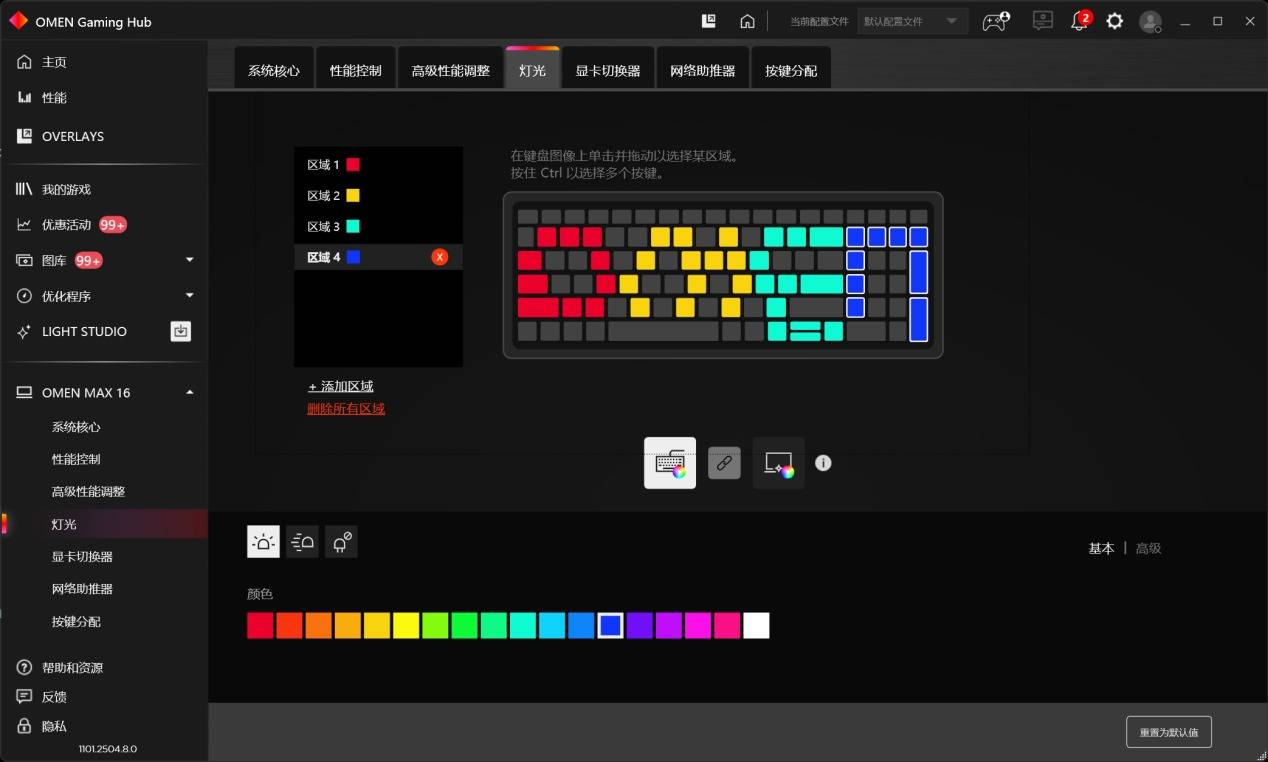Collapse the OMEN MAX 16 section
Image resolution: width=1268 pixels, height=762 pixels.
[190, 392]
